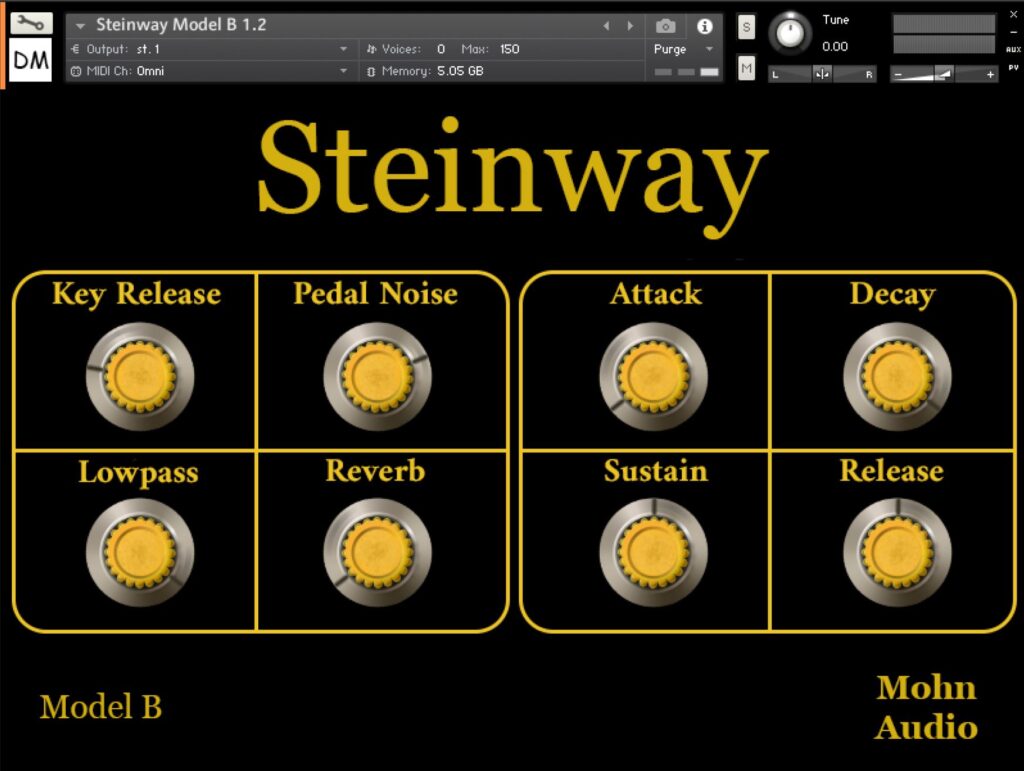Click the Memory icon in the header
The image size is (1024, 771).
pyautogui.click(x=371, y=71)
